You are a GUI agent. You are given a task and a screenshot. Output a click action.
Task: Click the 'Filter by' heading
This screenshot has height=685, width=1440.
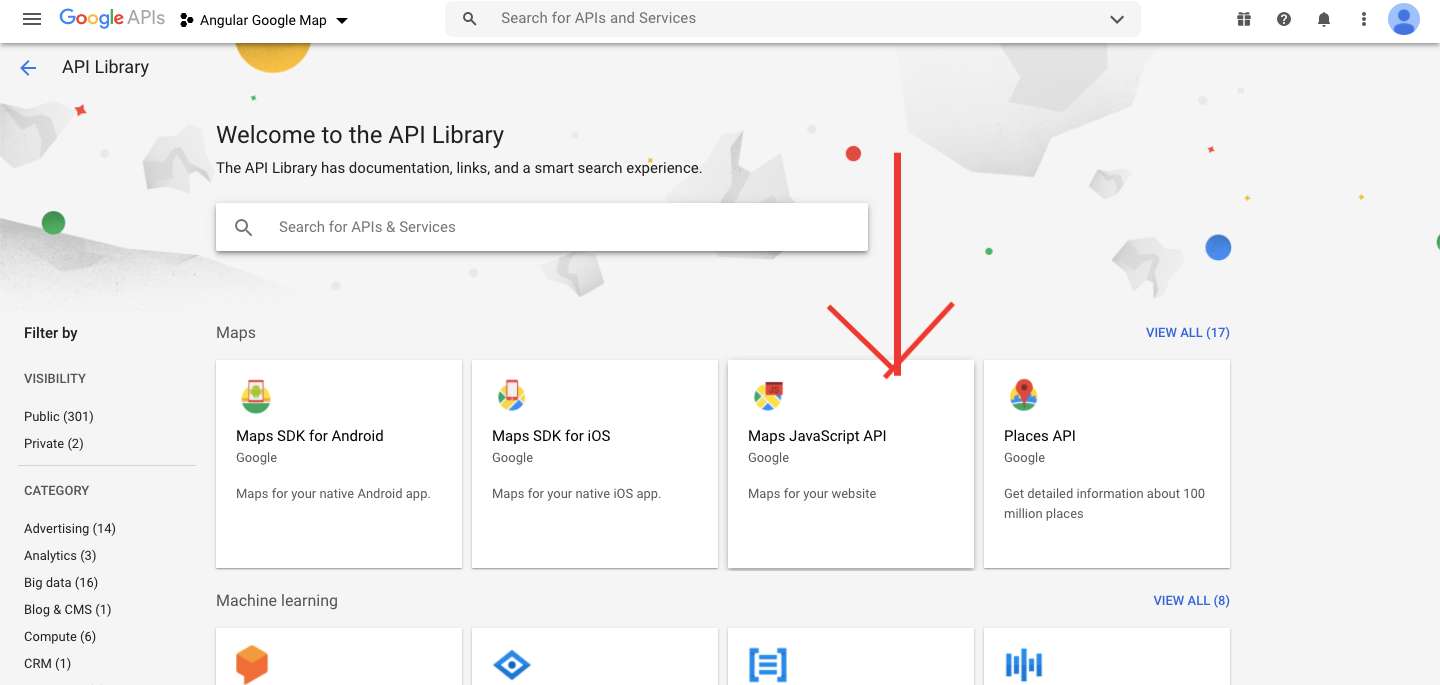coord(51,333)
